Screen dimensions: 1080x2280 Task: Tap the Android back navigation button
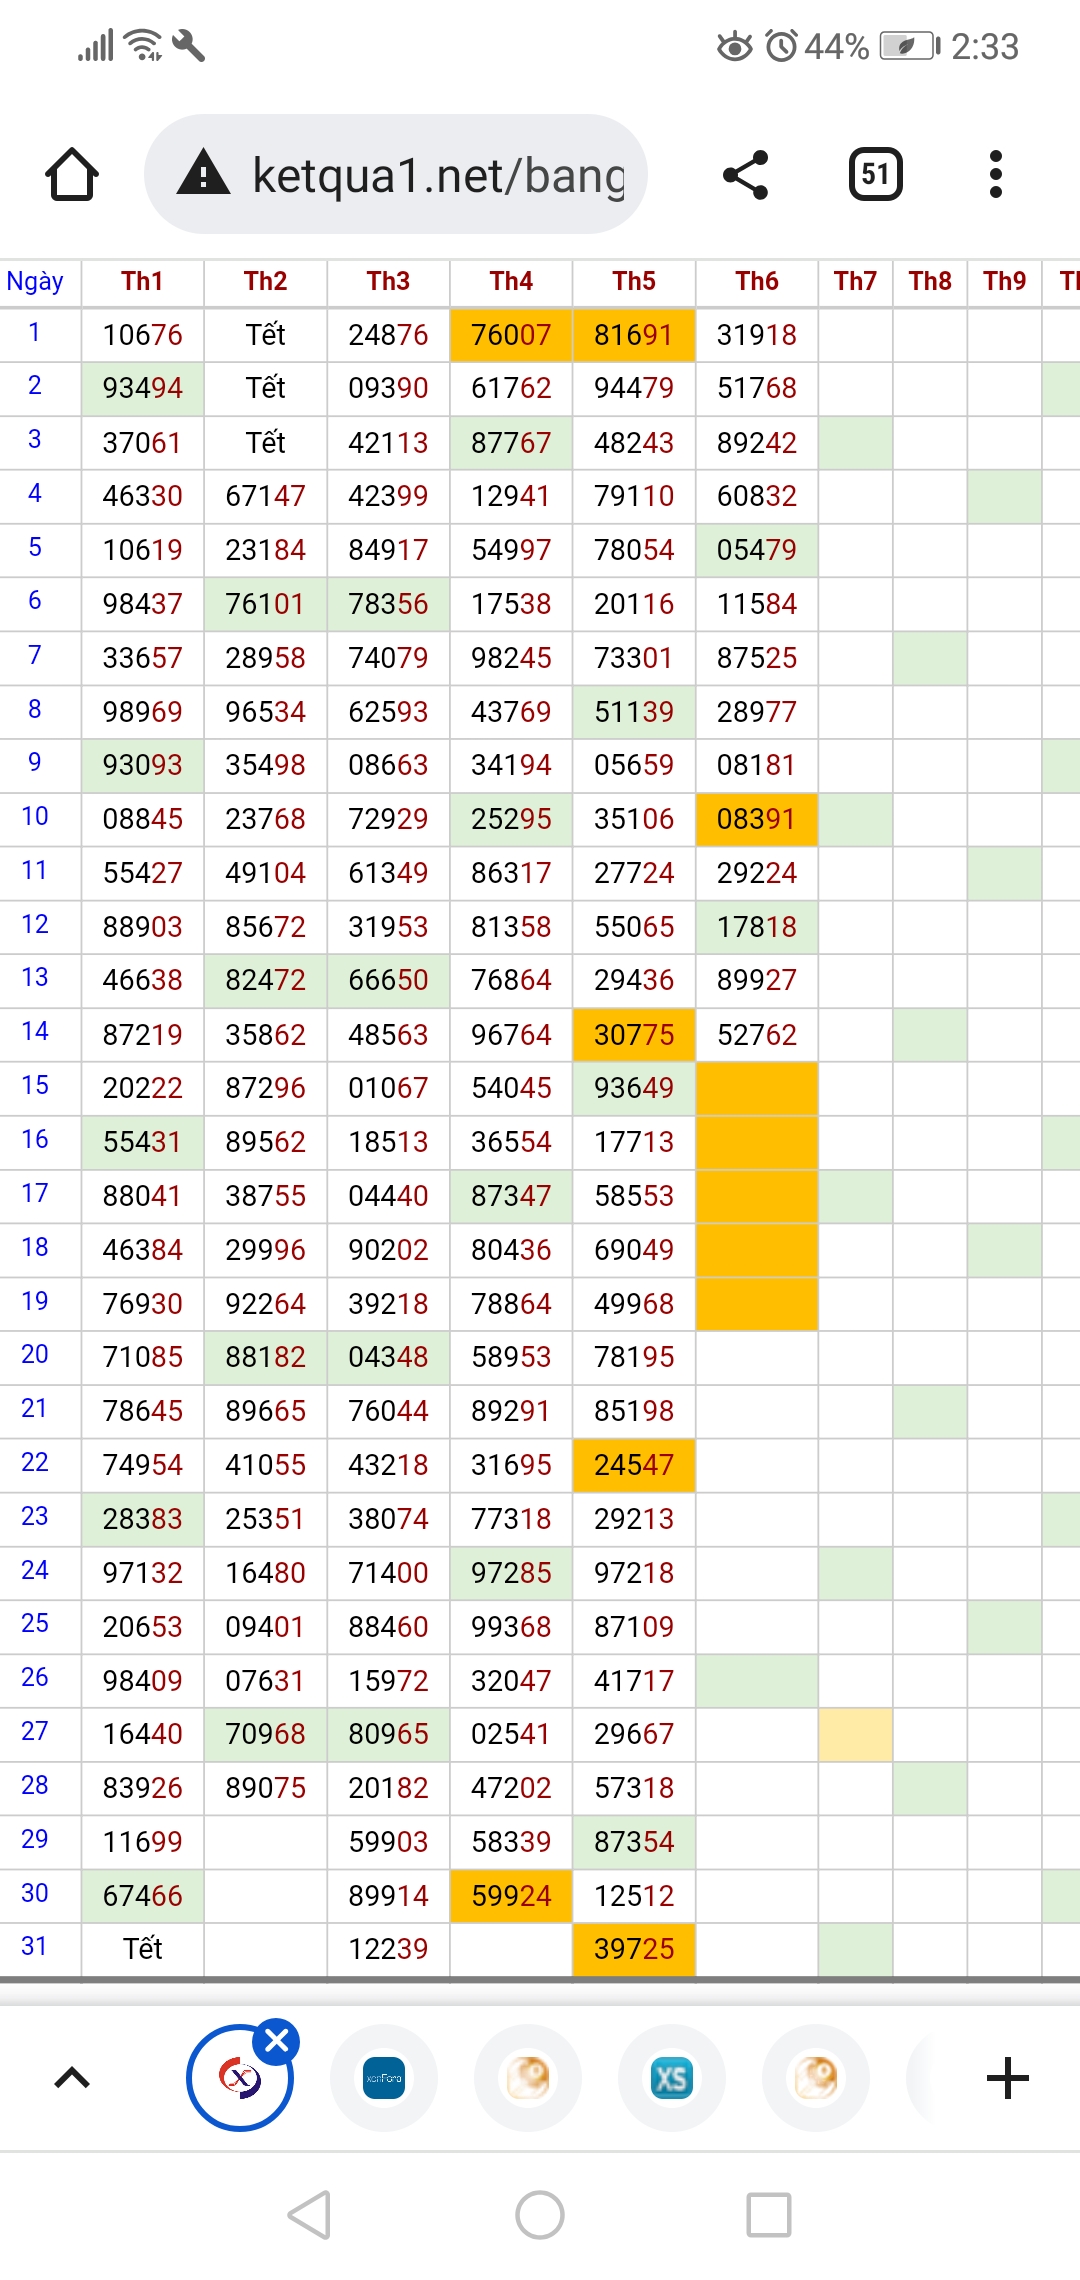pyautogui.click(x=309, y=2215)
